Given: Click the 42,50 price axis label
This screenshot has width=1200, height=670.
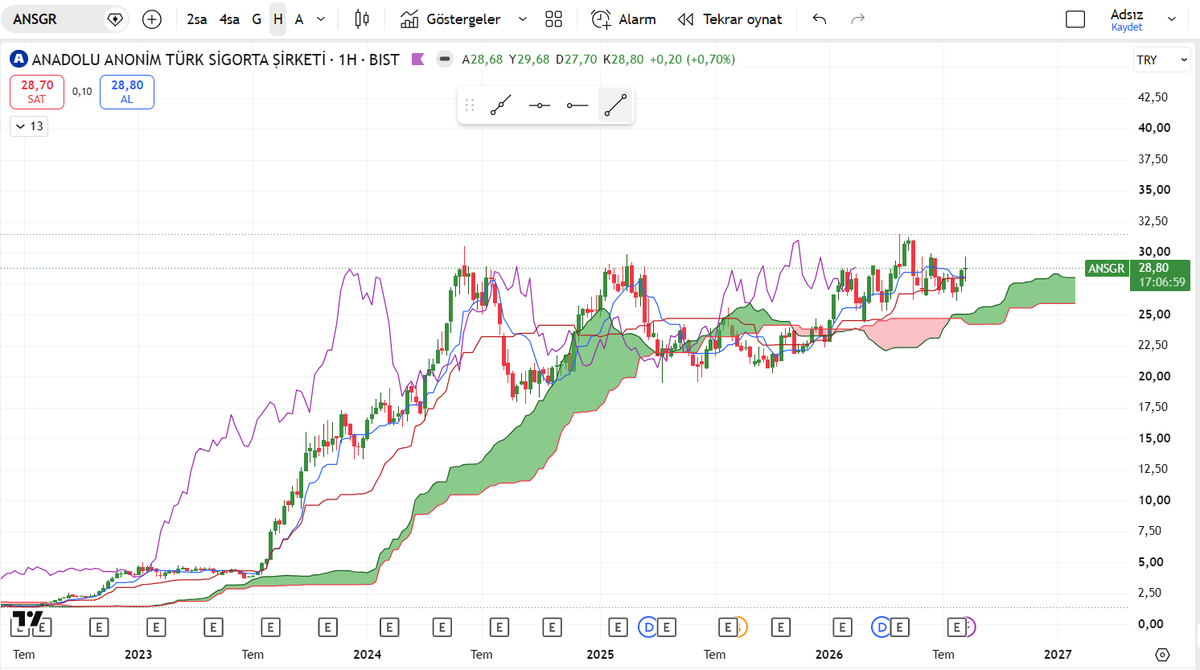Looking at the screenshot, I should pyautogui.click(x=1153, y=97).
